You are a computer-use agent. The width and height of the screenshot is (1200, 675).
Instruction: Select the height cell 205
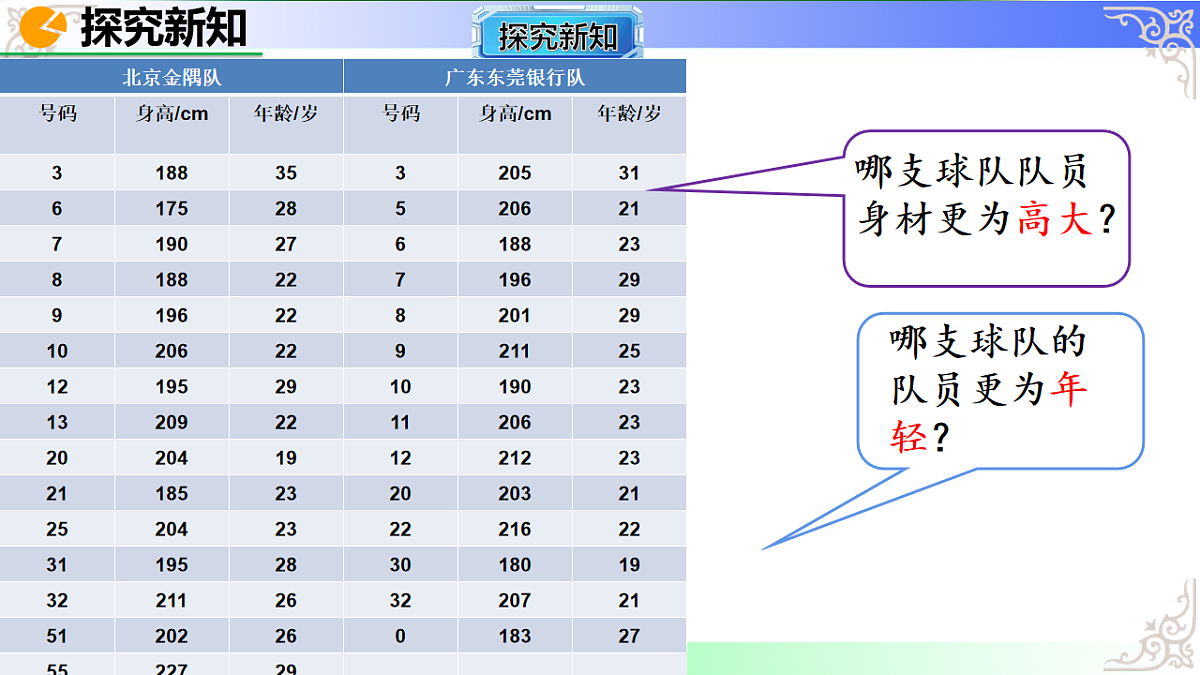point(515,173)
